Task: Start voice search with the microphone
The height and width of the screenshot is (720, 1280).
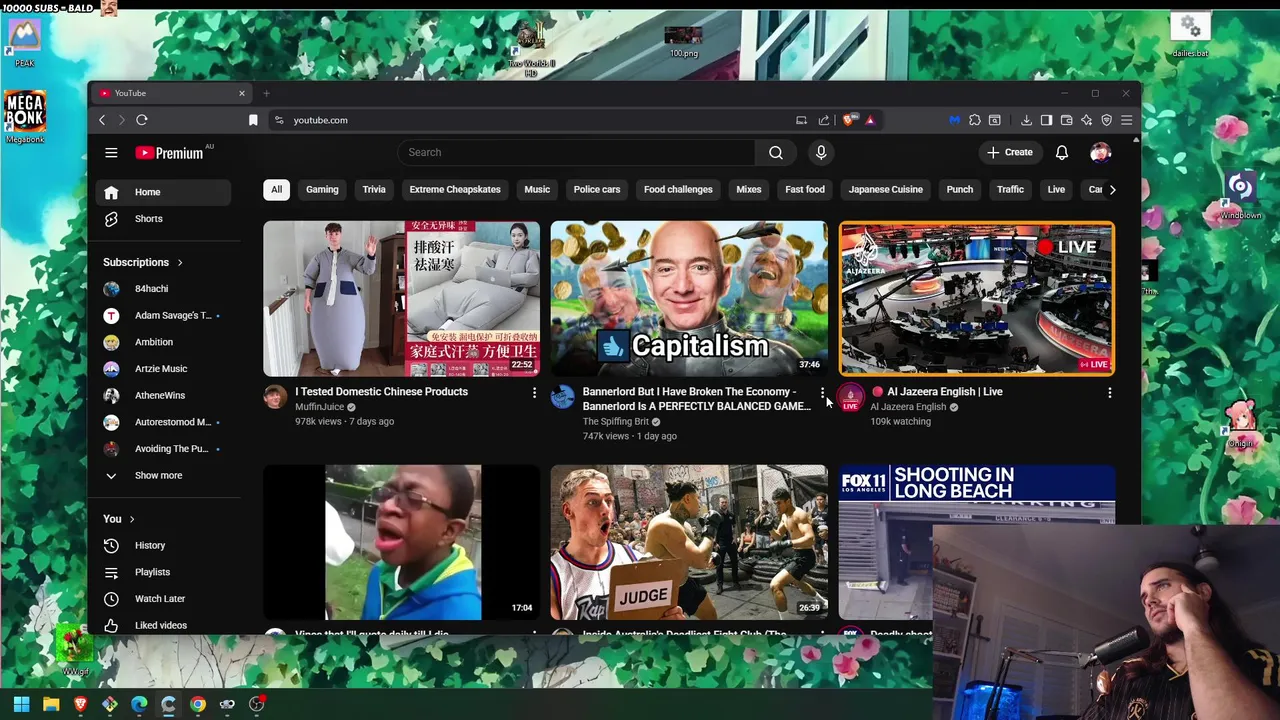Action: (x=821, y=152)
